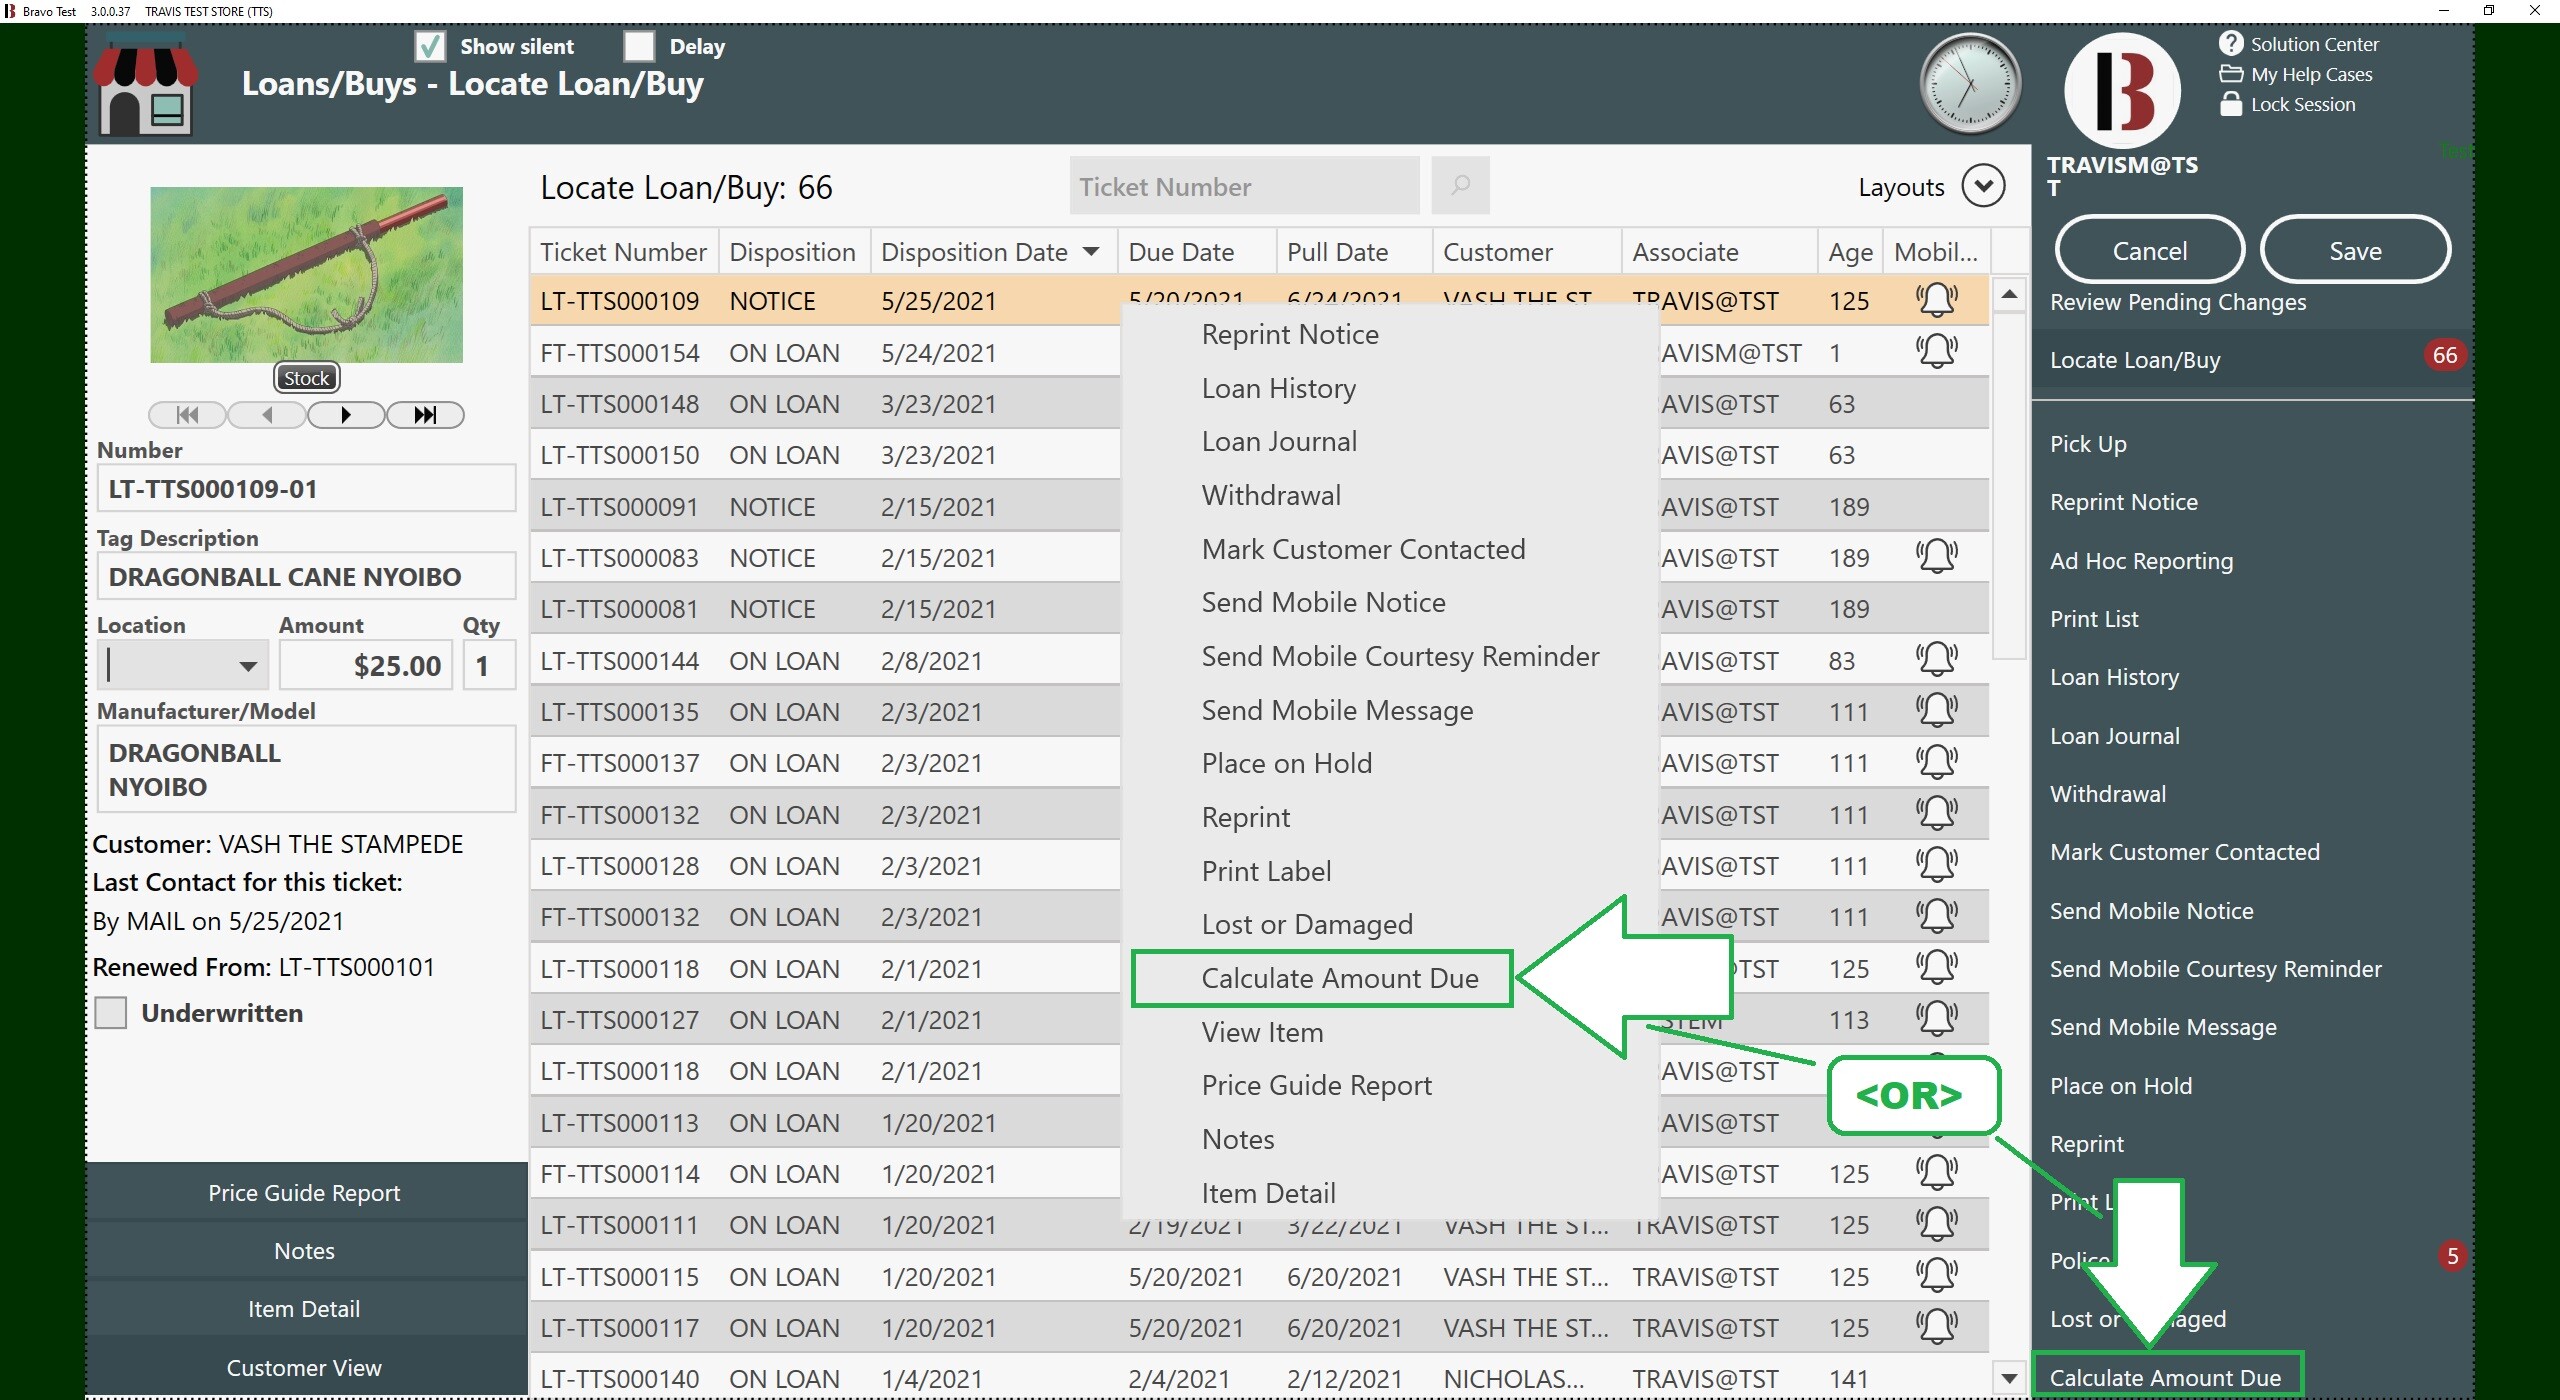The height and width of the screenshot is (1400, 2560).
Task: Click Lock Session padlock
Action: coord(2231,104)
